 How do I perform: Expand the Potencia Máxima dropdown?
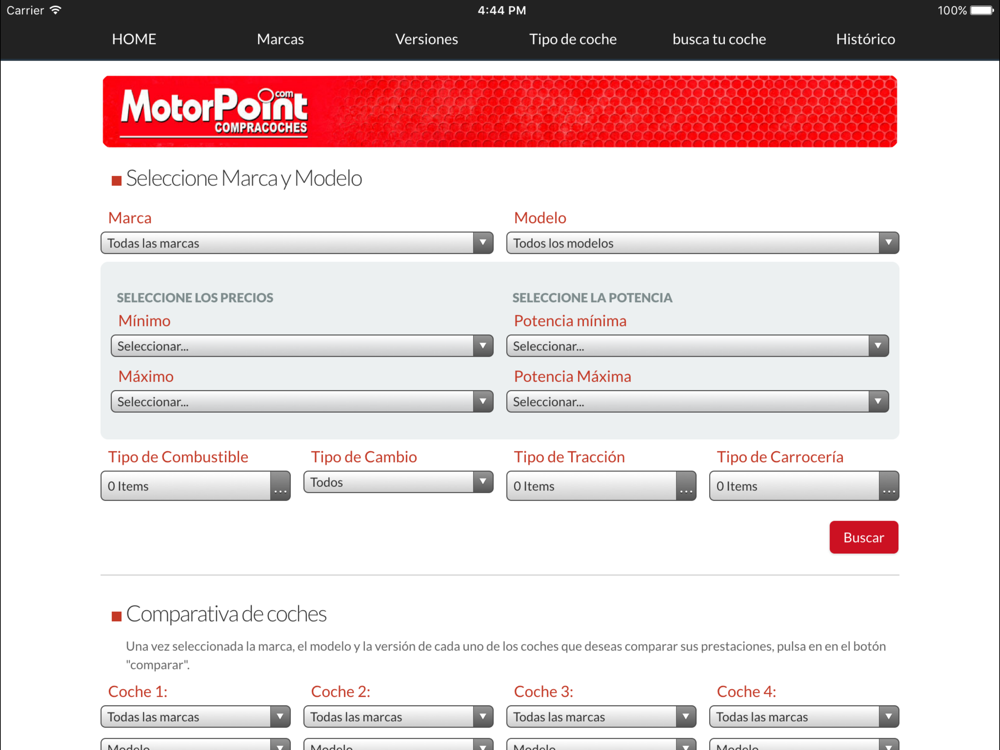click(697, 402)
